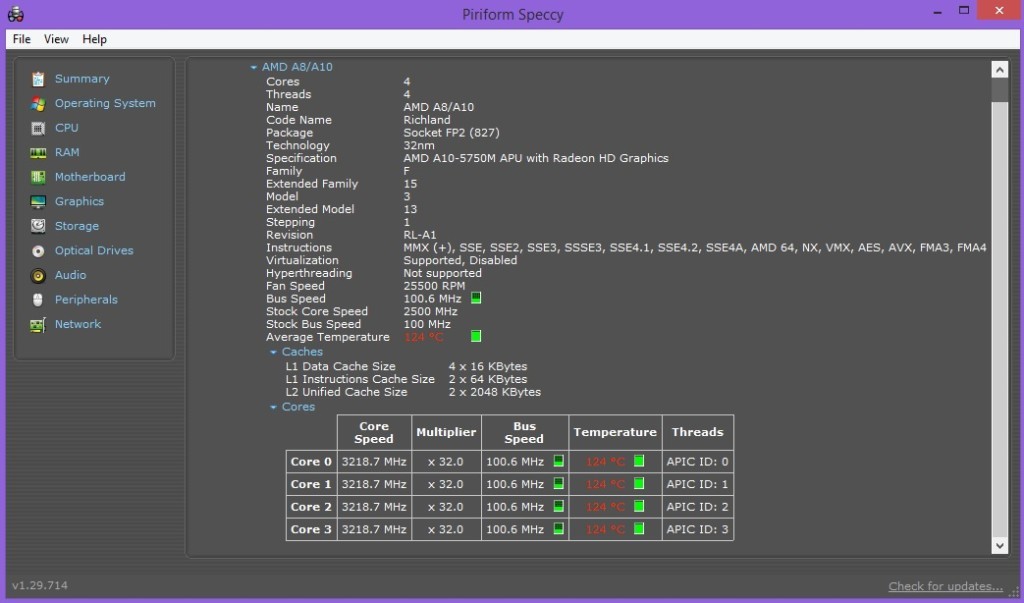Select the Core 0 row label
Image resolution: width=1024 pixels, height=603 pixels.
coord(312,462)
